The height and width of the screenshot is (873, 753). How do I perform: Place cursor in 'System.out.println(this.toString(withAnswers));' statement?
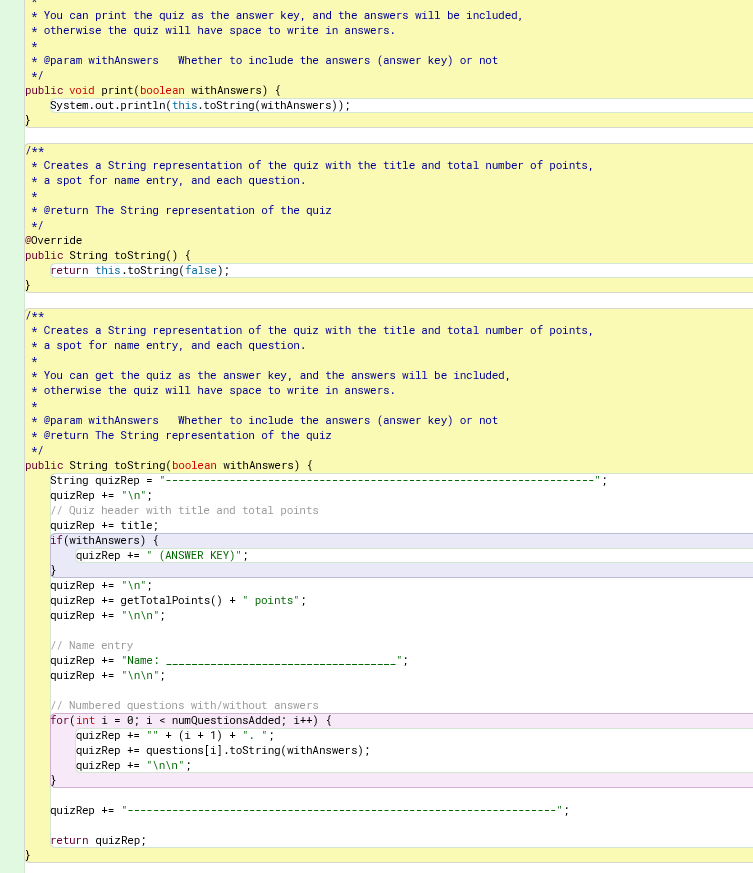click(200, 105)
